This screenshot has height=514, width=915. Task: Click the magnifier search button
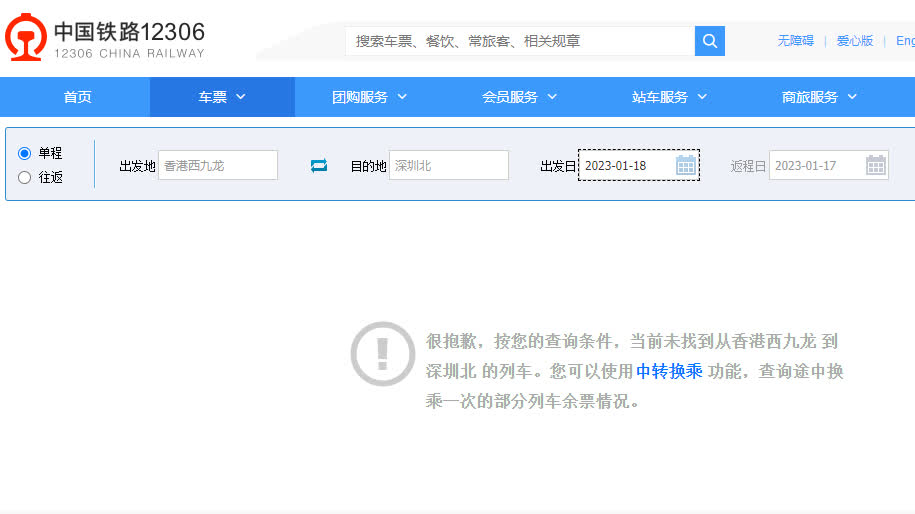coord(709,41)
